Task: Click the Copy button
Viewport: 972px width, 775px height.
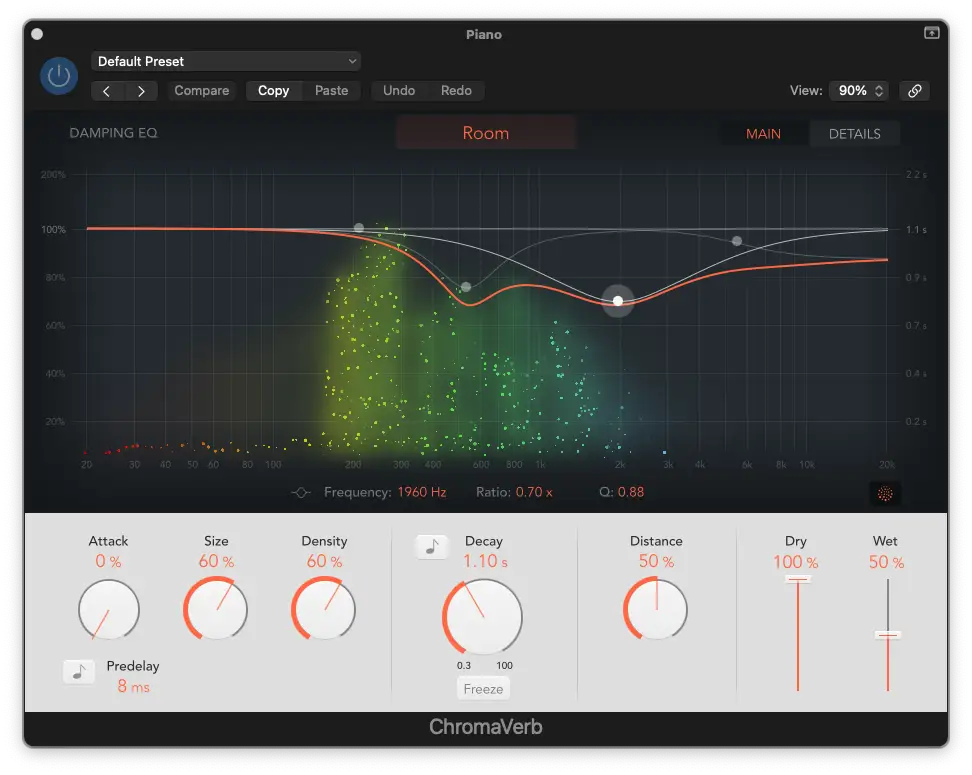Action: coord(273,91)
